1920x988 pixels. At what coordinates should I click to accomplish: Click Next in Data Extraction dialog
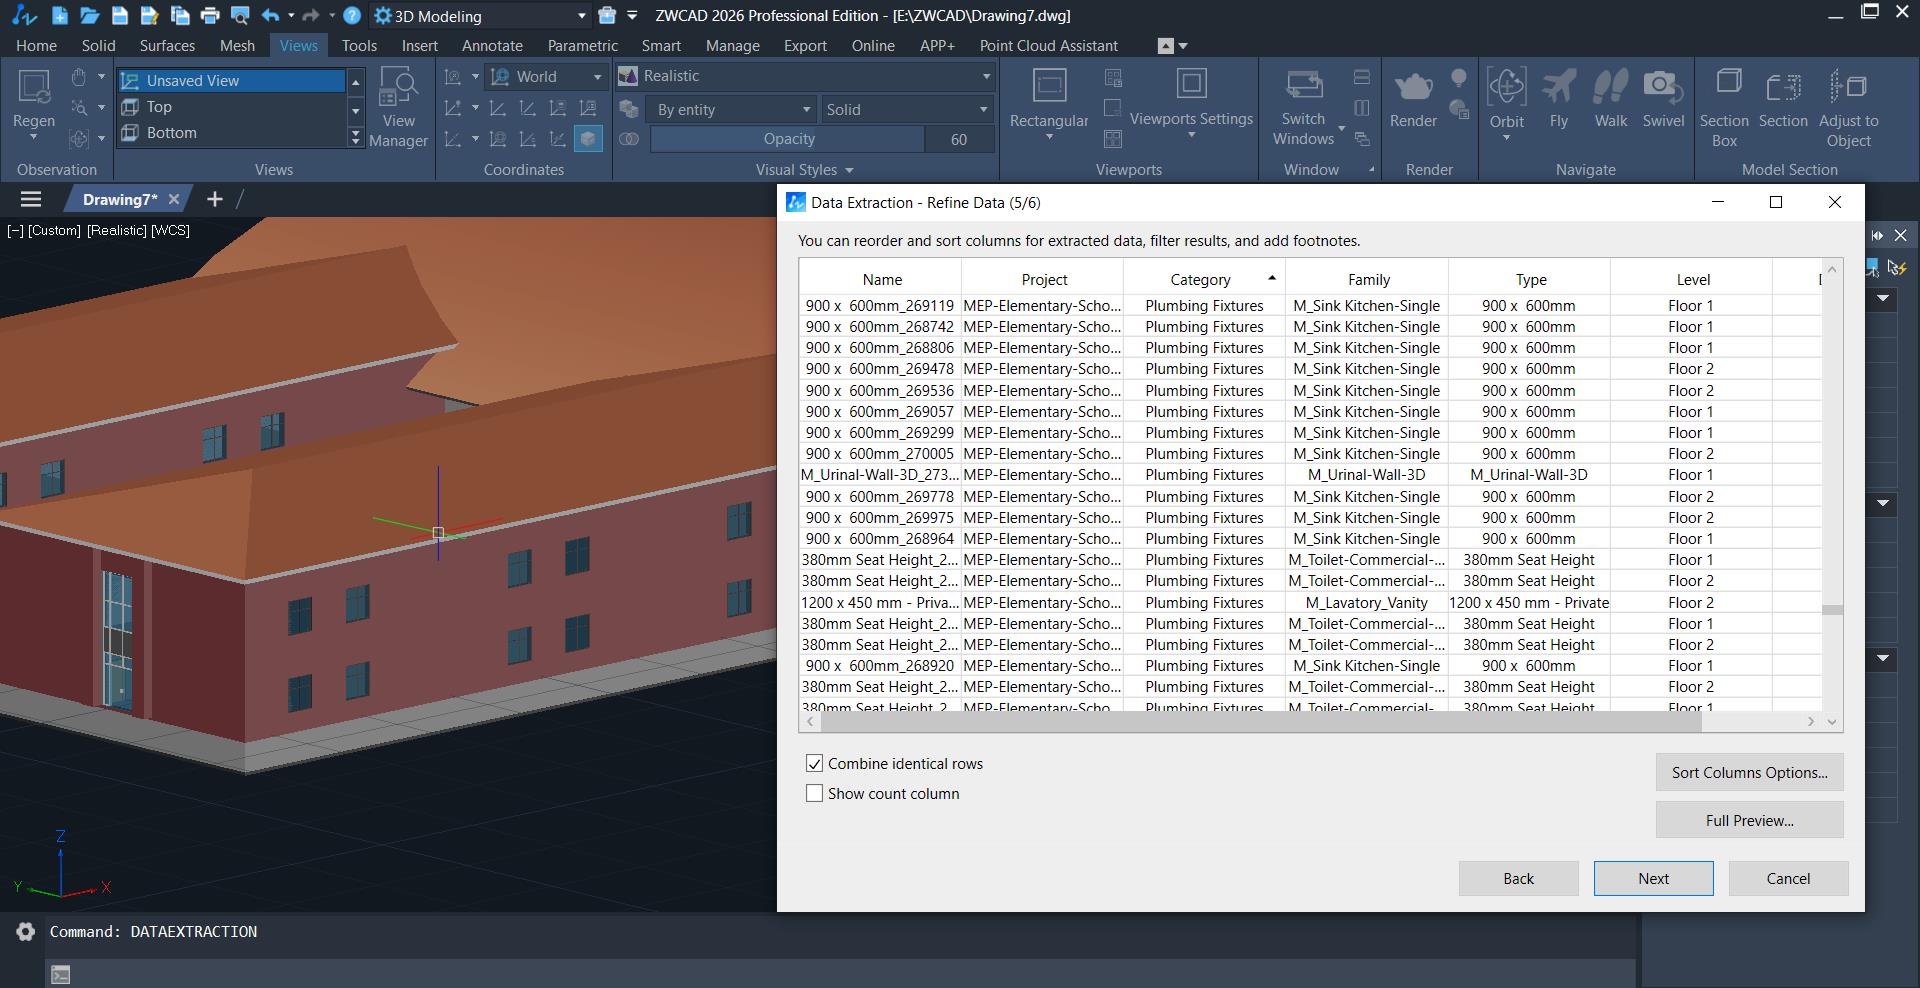point(1653,879)
